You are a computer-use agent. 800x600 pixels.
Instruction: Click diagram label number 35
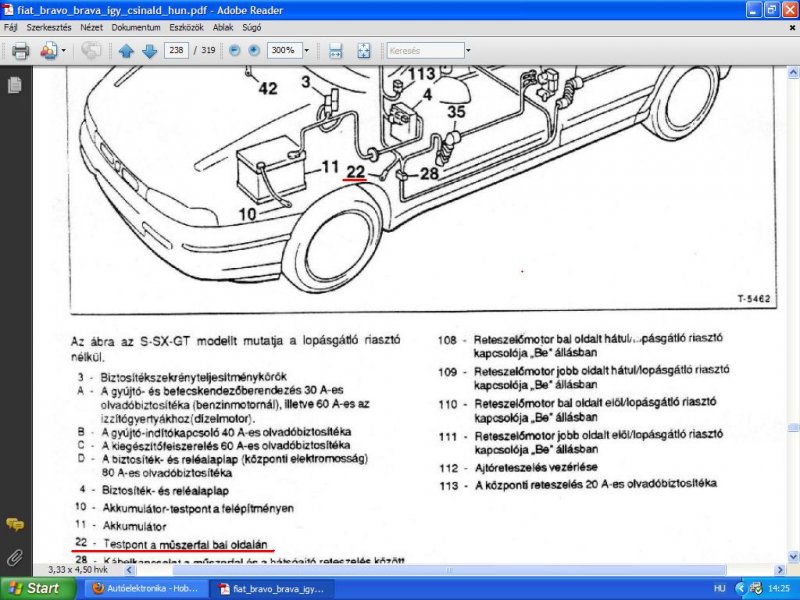click(x=456, y=111)
